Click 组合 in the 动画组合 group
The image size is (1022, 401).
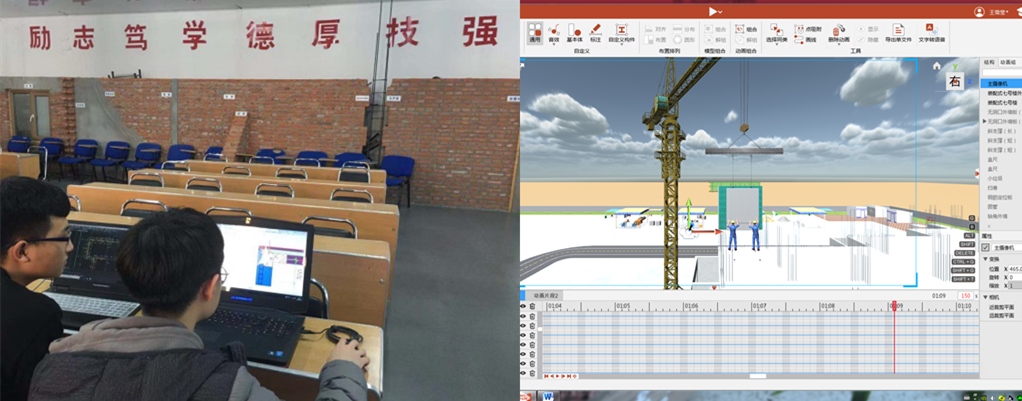(x=746, y=29)
